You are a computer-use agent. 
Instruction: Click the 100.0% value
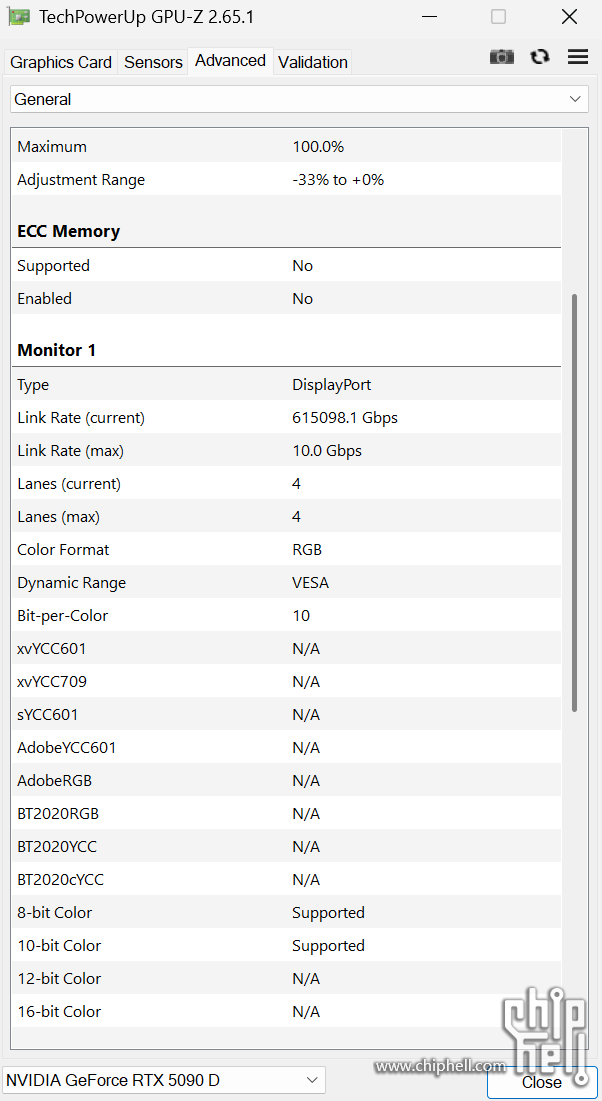click(318, 147)
